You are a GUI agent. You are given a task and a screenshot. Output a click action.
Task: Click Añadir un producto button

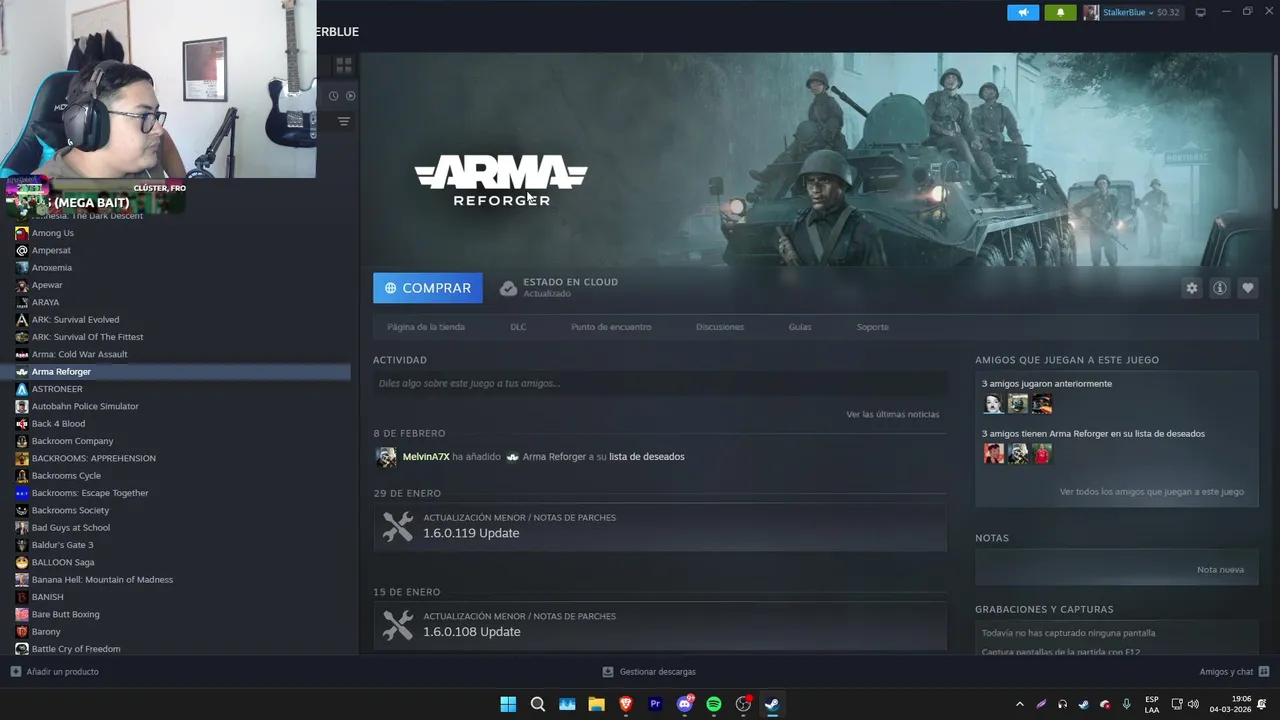coord(55,672)
